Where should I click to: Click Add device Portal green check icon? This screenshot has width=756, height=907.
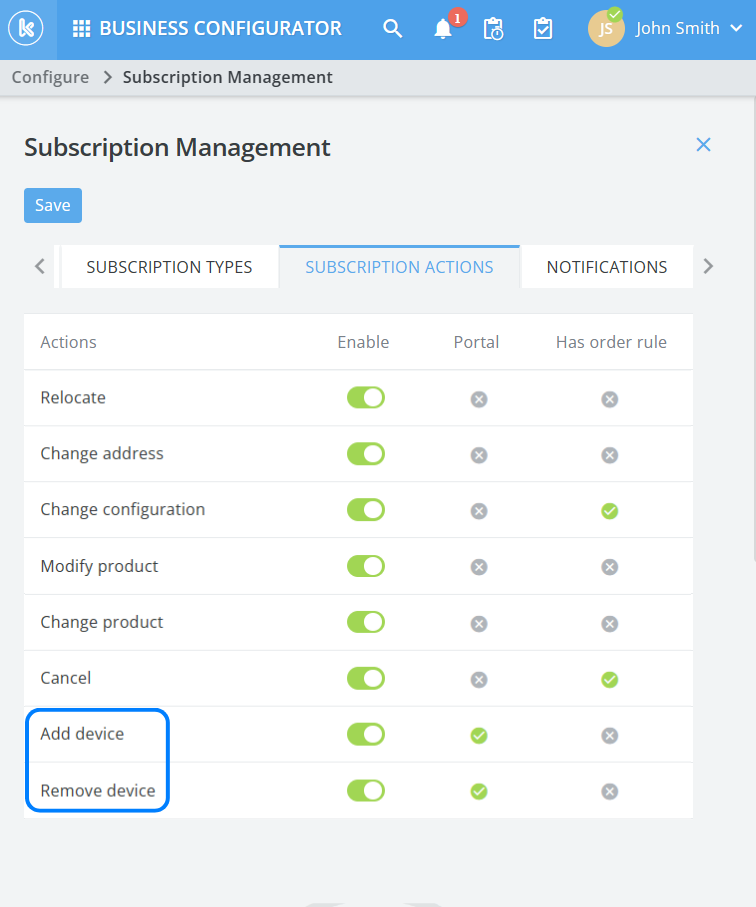pyautogui.click(x=479, y=736)
